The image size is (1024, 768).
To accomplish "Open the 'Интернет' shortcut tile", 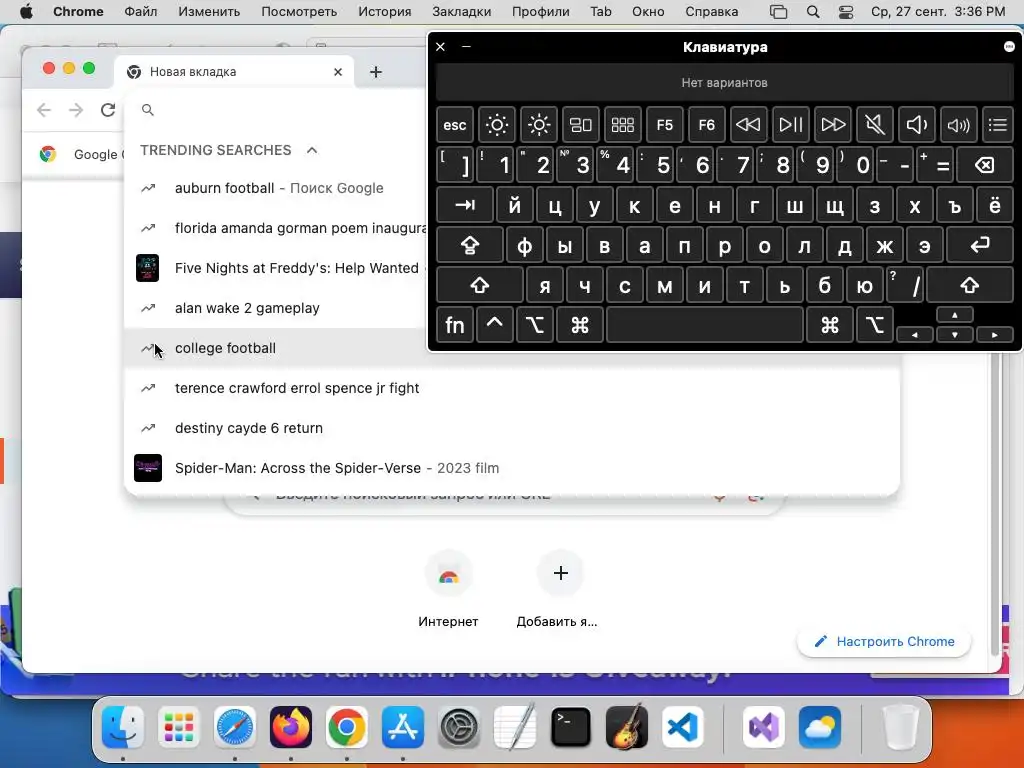I will tap(448, 590).
